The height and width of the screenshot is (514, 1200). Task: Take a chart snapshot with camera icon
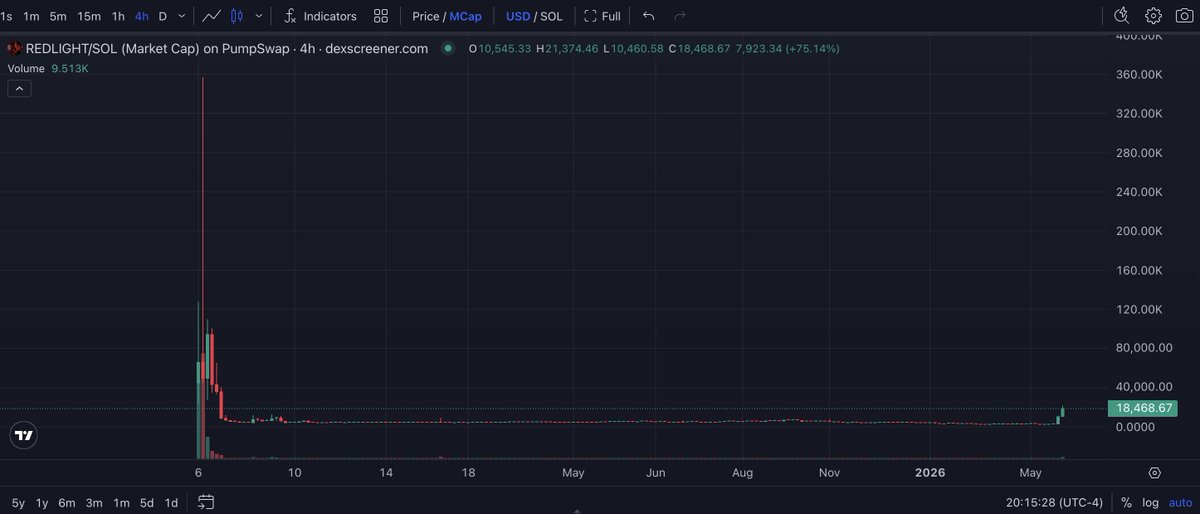(x=1183, y=16)
